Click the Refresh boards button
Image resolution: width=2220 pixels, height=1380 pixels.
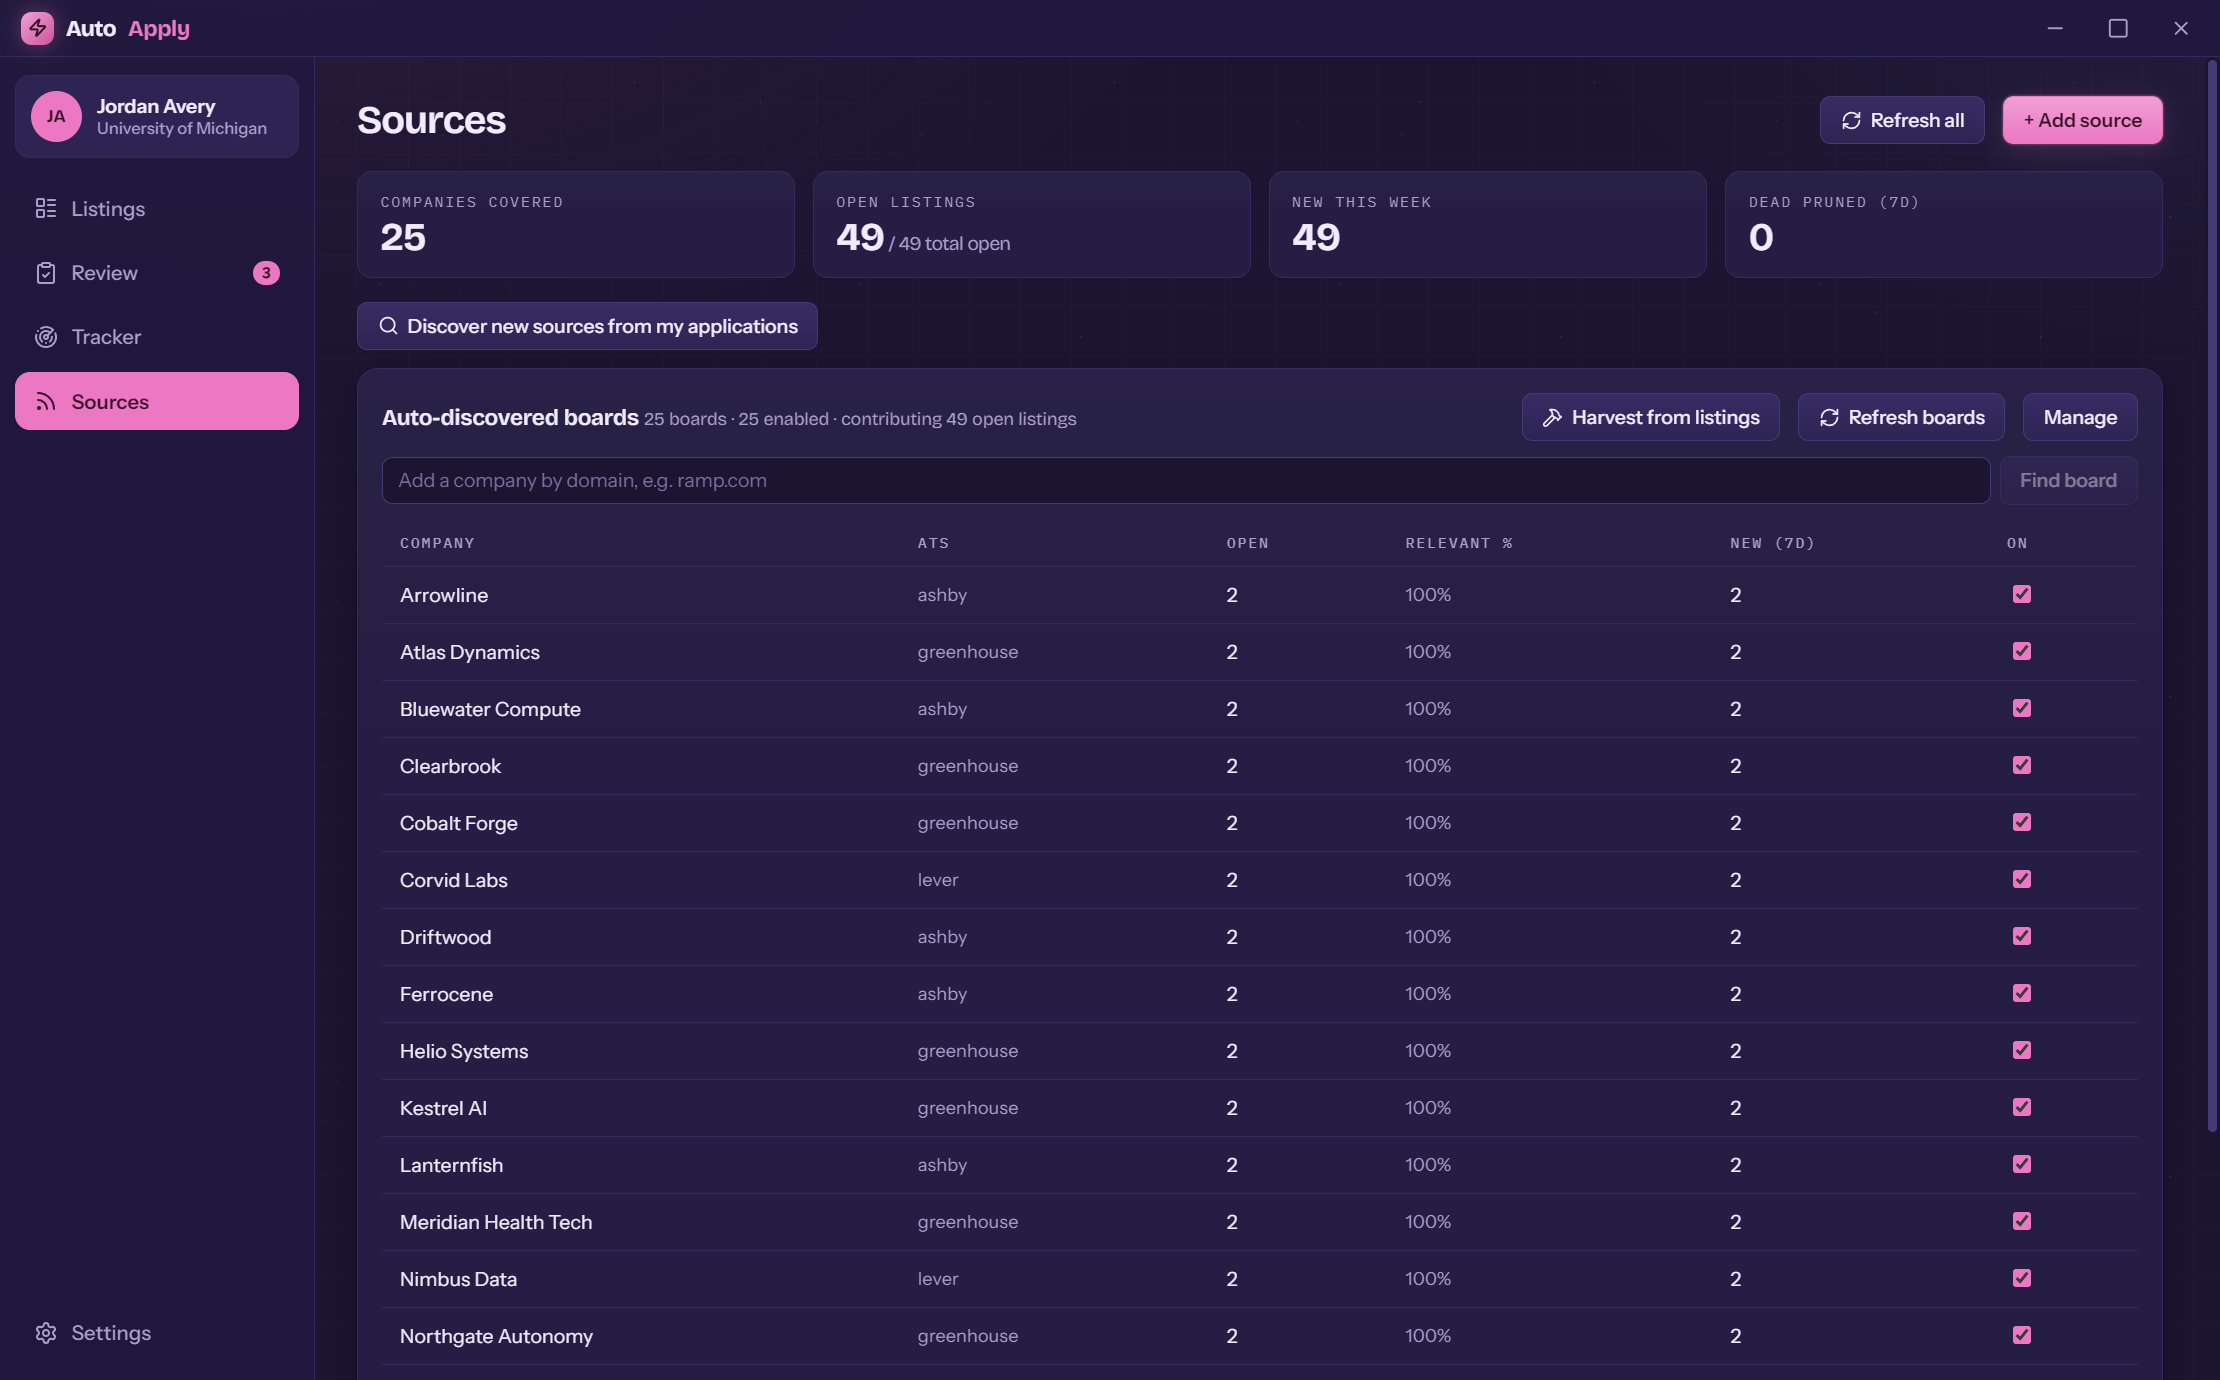(x=1901, y=417)
